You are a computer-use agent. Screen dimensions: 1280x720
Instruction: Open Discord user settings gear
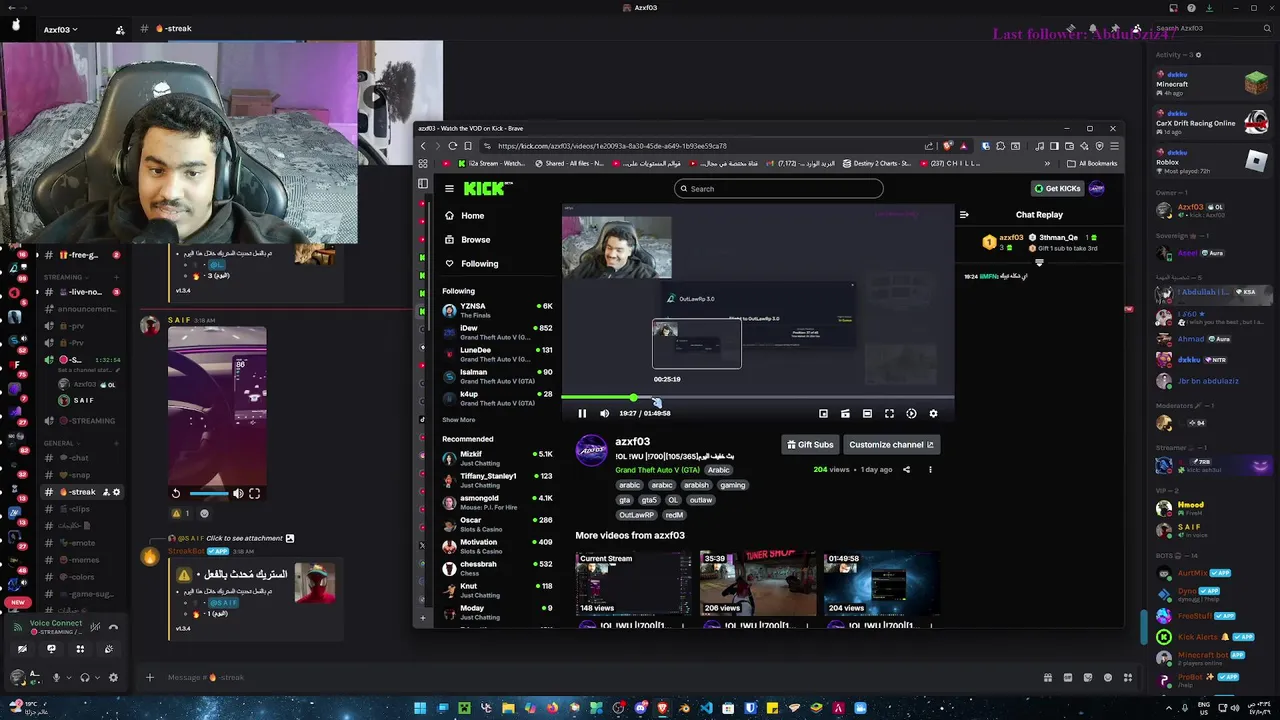pyautogui.click(x=113, y=677)
